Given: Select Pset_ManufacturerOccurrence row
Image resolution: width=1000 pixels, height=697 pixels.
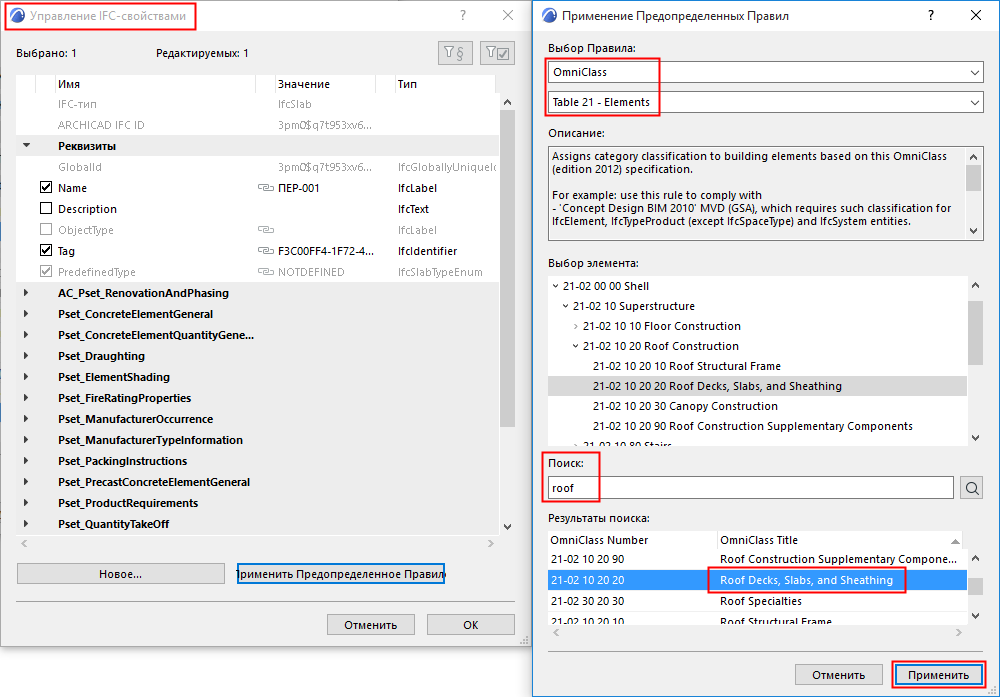Looking at the screenshot, I should (x=258, y=420).
